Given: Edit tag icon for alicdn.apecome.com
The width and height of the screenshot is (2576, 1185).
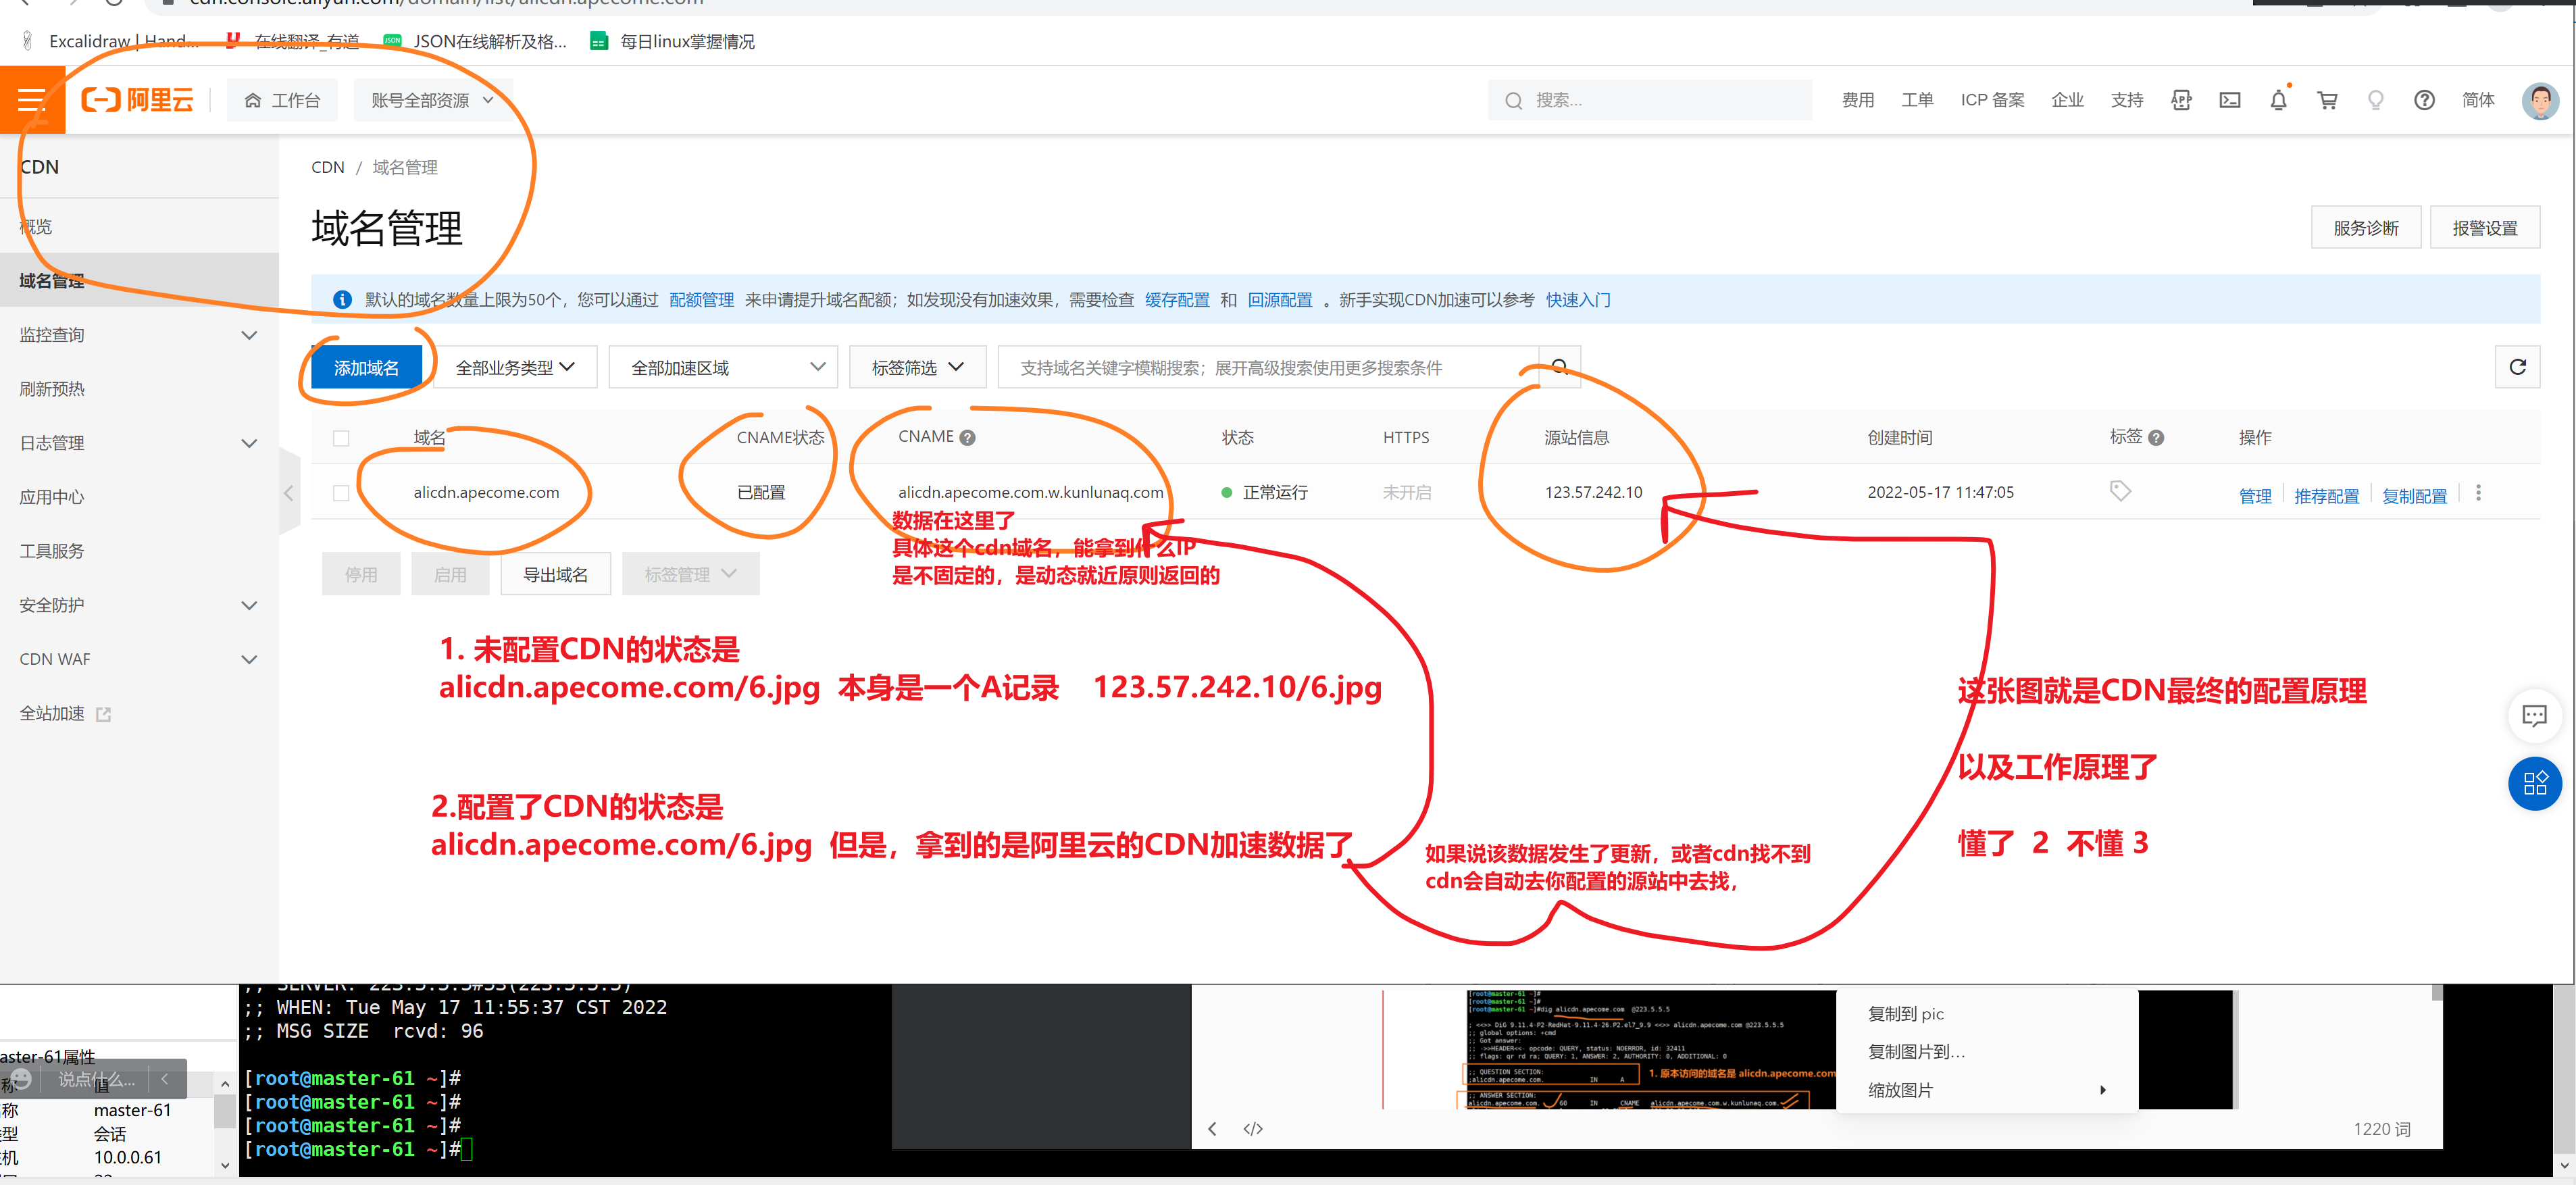Looking at the screenshot, I should [2120, 491].
